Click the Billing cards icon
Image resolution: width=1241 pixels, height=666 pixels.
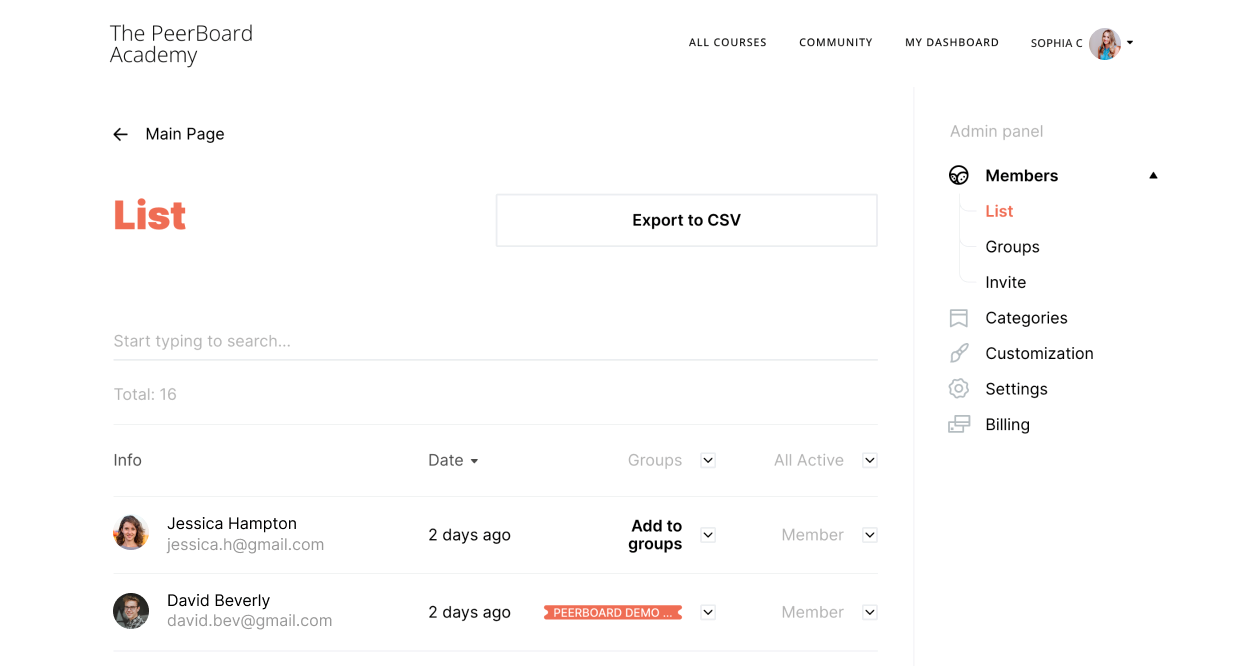959,424
